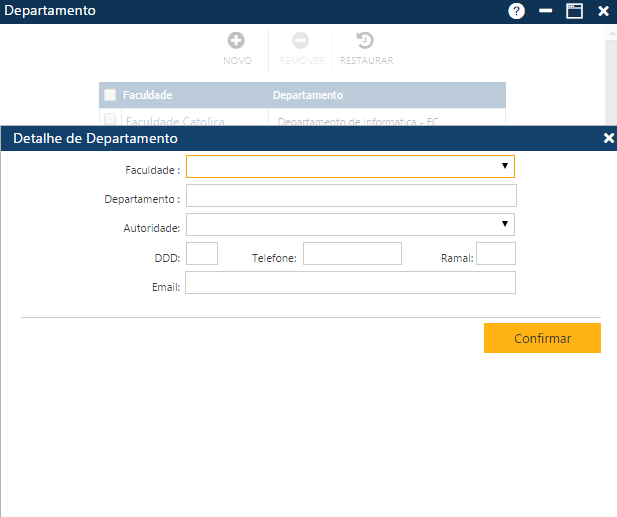Sort by the Departamento column header
Image resolution: width=617 pixels, height=517 pixels.
point(310,96)
